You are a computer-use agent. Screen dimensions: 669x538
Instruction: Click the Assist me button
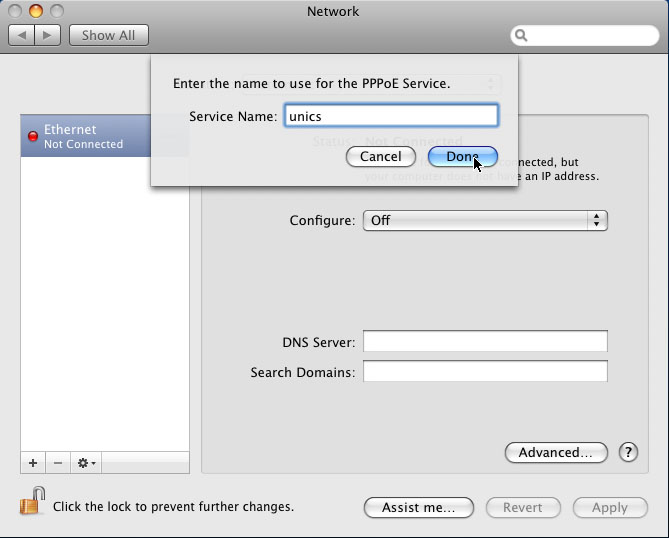pyautogui.click(x=419, y=507)
